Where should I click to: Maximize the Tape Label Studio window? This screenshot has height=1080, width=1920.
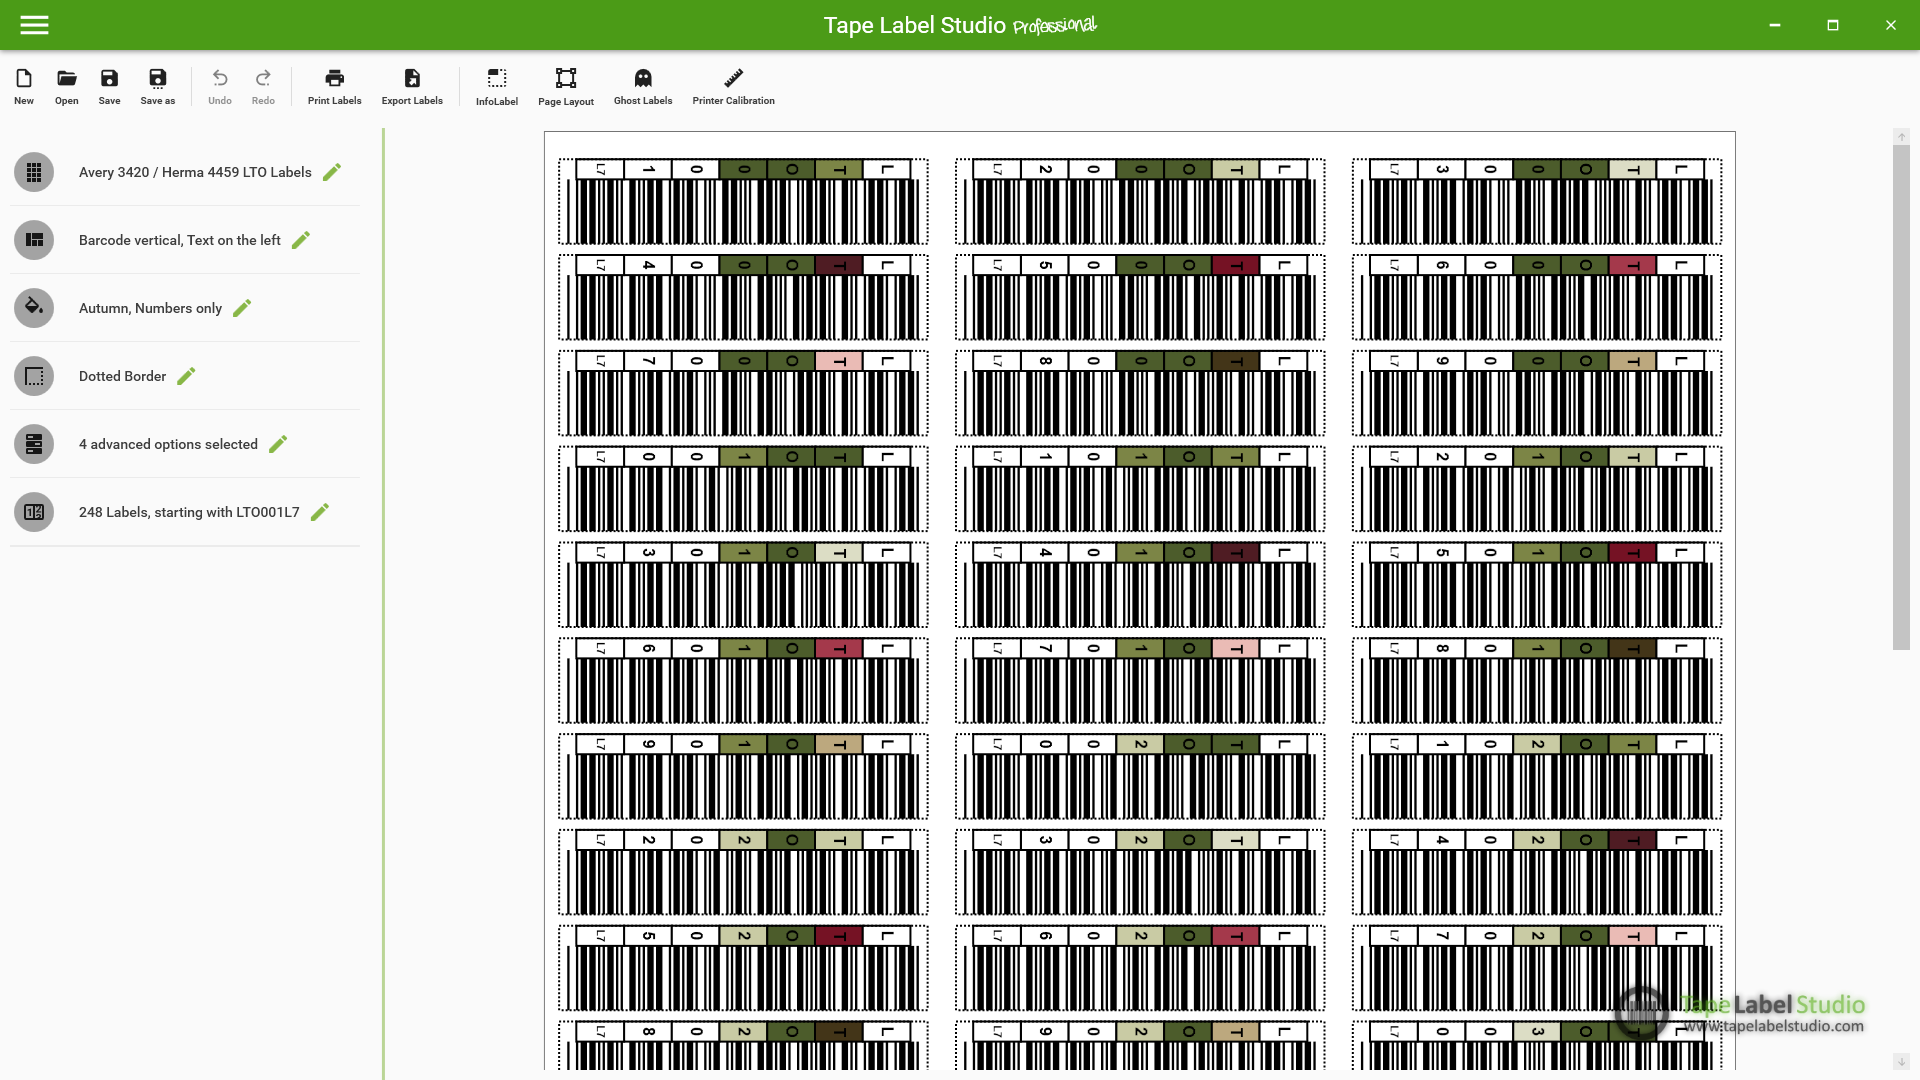[x=1833, y=25]
